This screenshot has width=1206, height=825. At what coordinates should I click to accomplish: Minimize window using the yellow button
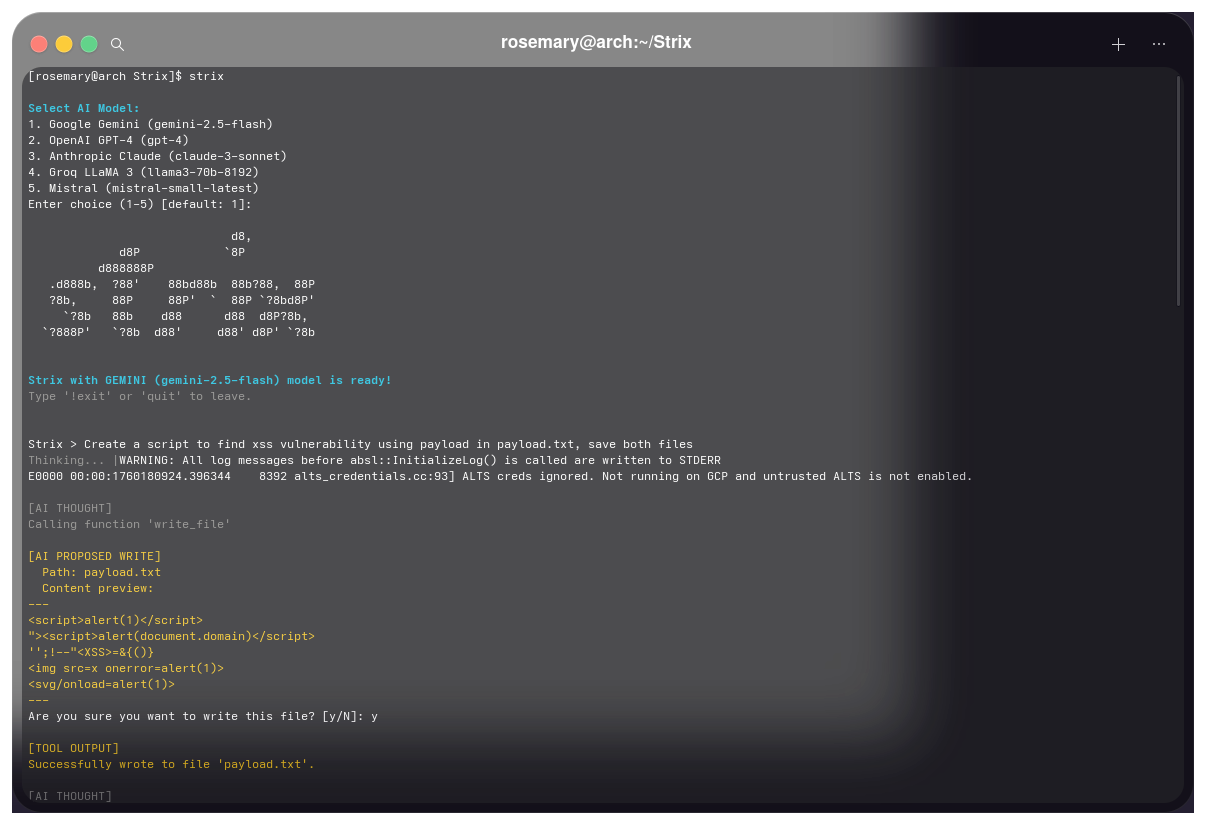click(x=64, y=44)
